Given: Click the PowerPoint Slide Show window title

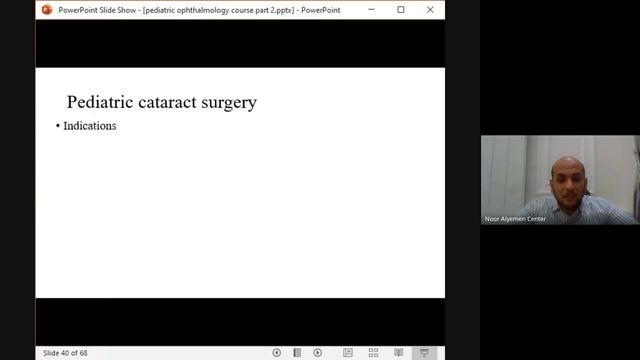Looking at the screenshot, I should pos(199,10).
